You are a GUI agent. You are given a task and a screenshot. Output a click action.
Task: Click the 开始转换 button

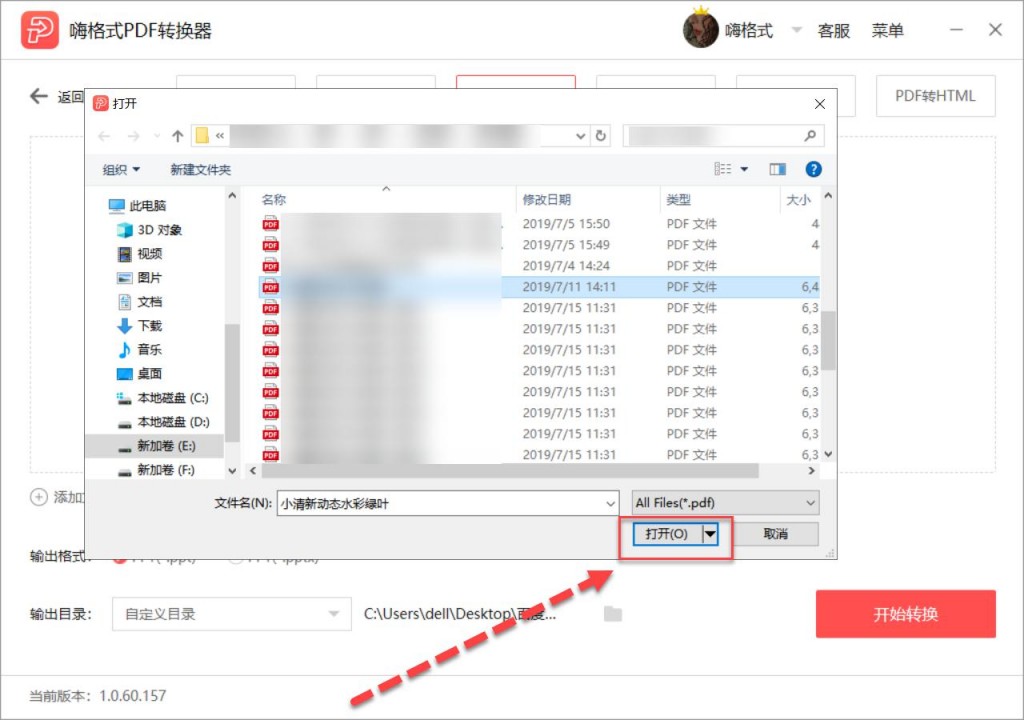pos(905,614)
